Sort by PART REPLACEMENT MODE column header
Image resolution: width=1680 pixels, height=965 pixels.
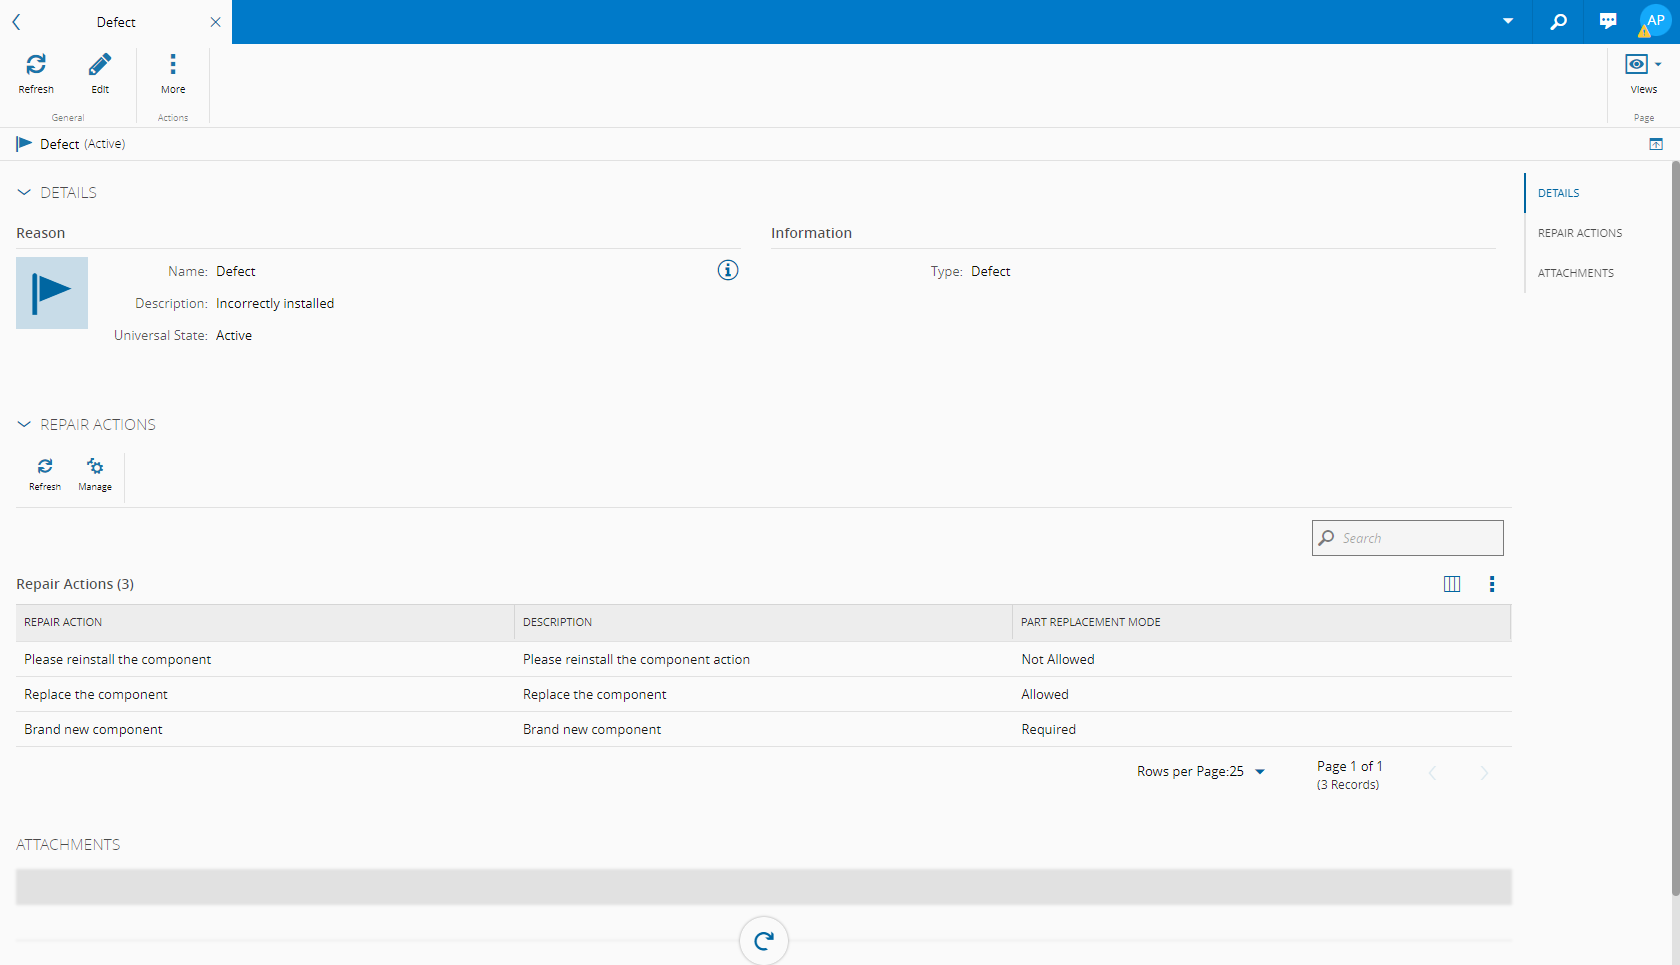(x=1262, y=622)
